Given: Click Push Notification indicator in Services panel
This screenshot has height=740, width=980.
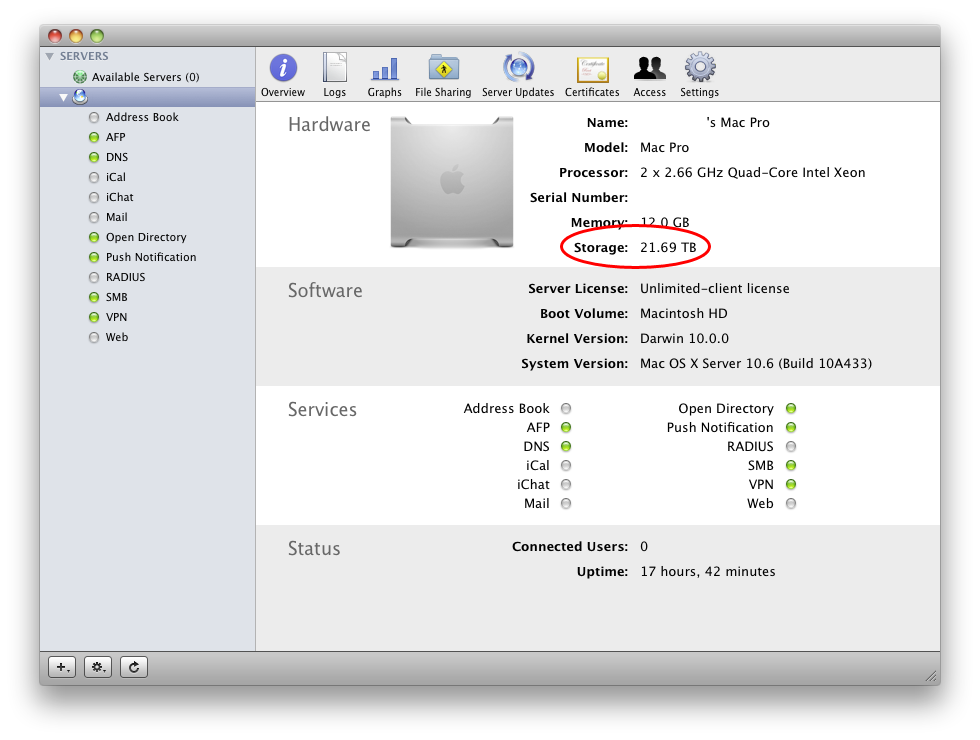Looking at the screenshot, I should pos(791,428).
